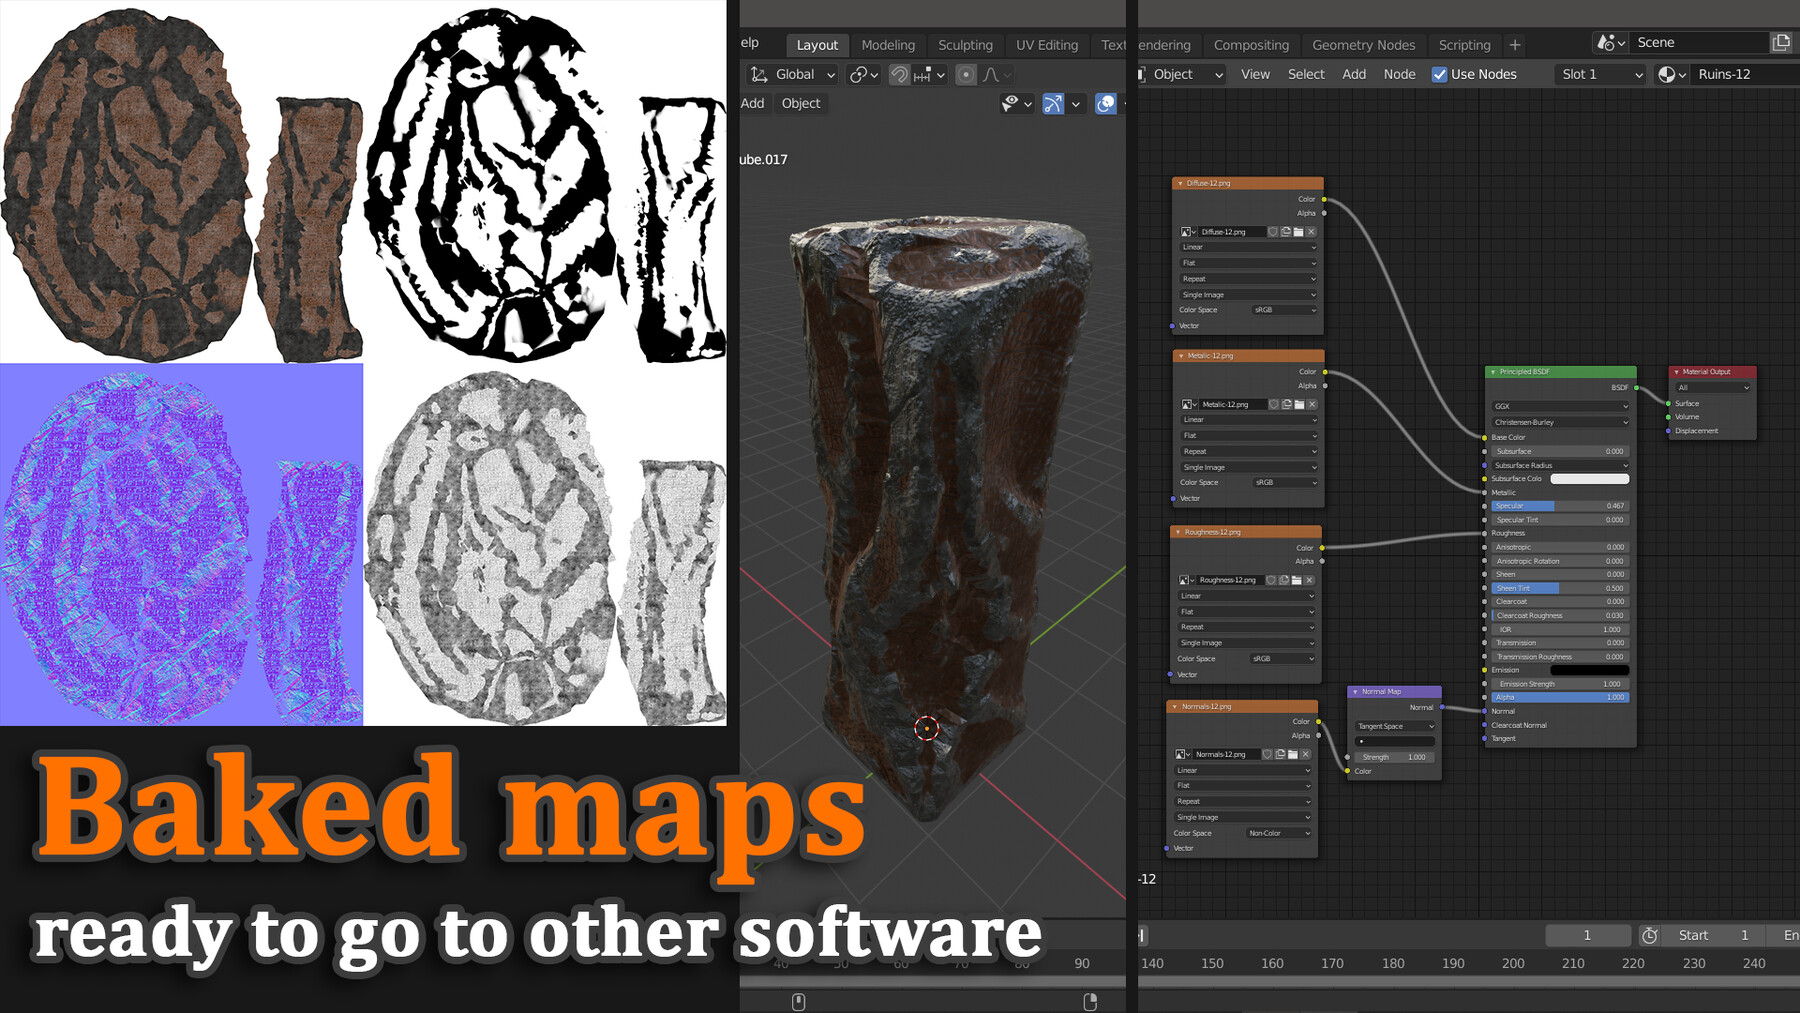Toggle proportional editing circle icon
This screenshot has width=1800, height=1013.
(x=965, y=74)
